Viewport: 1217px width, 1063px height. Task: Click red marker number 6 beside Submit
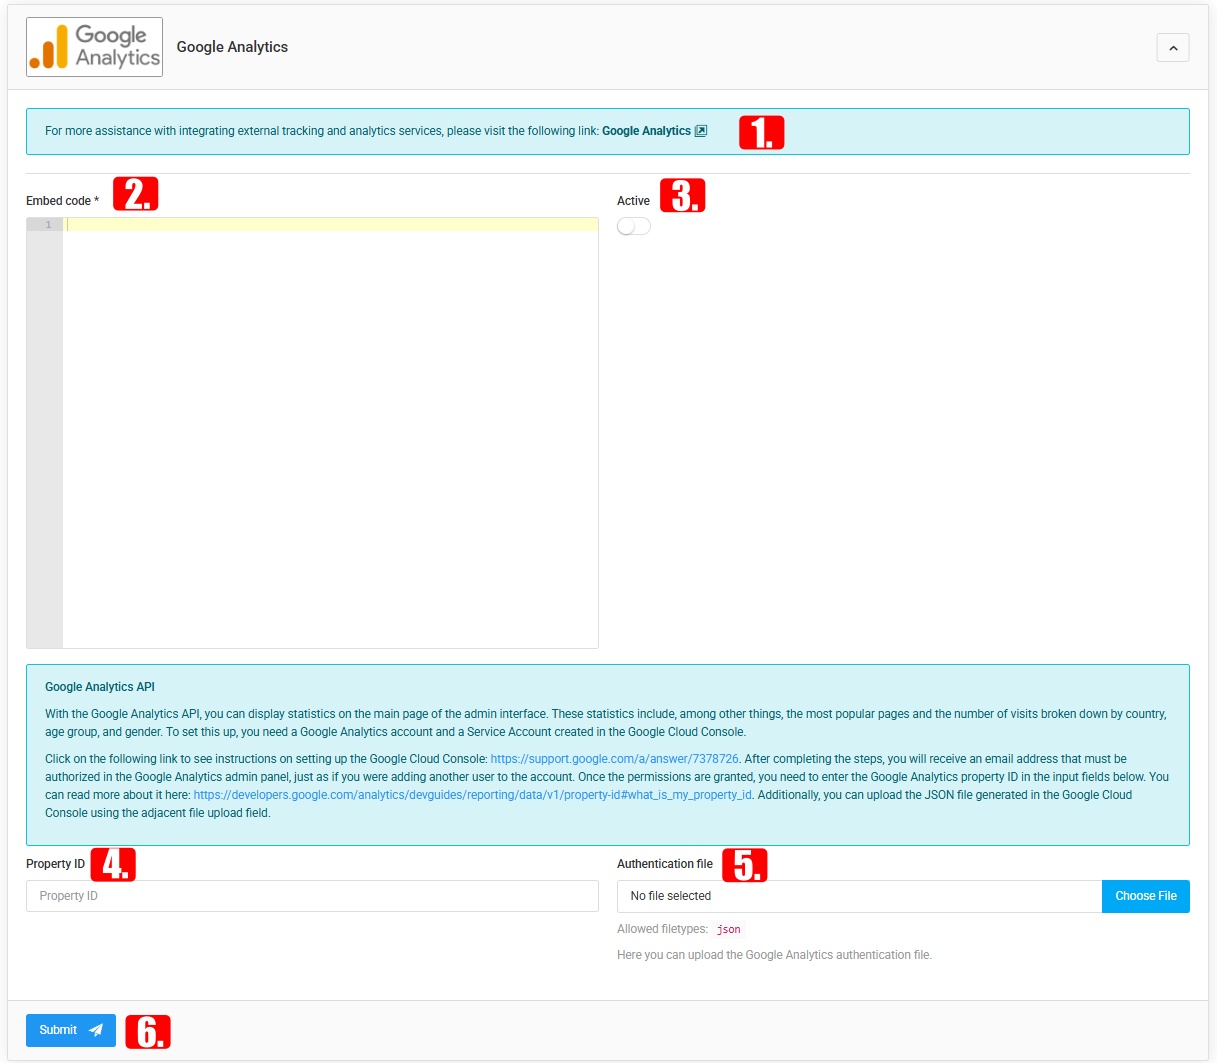tap(148, 1032)
